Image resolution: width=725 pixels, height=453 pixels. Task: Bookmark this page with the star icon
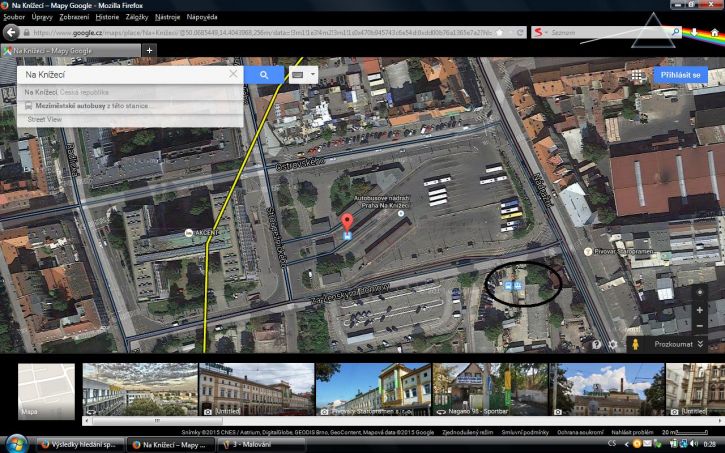click(x=500, y=33)
